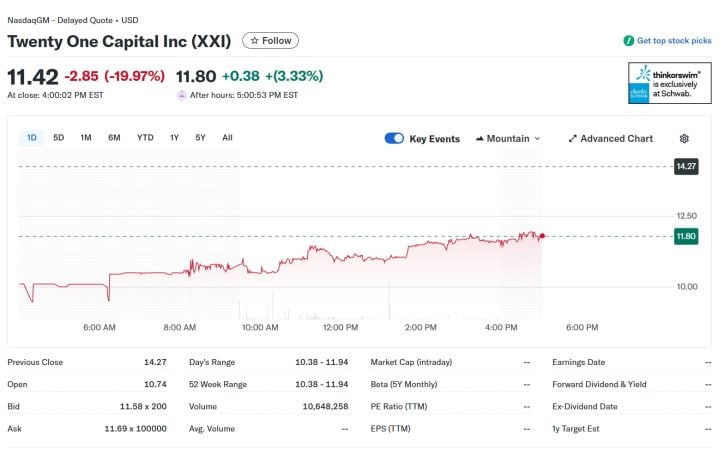This screenshot has height=450, width=724.
Task: Select the 1D time range tab
Action: [32, 138]
